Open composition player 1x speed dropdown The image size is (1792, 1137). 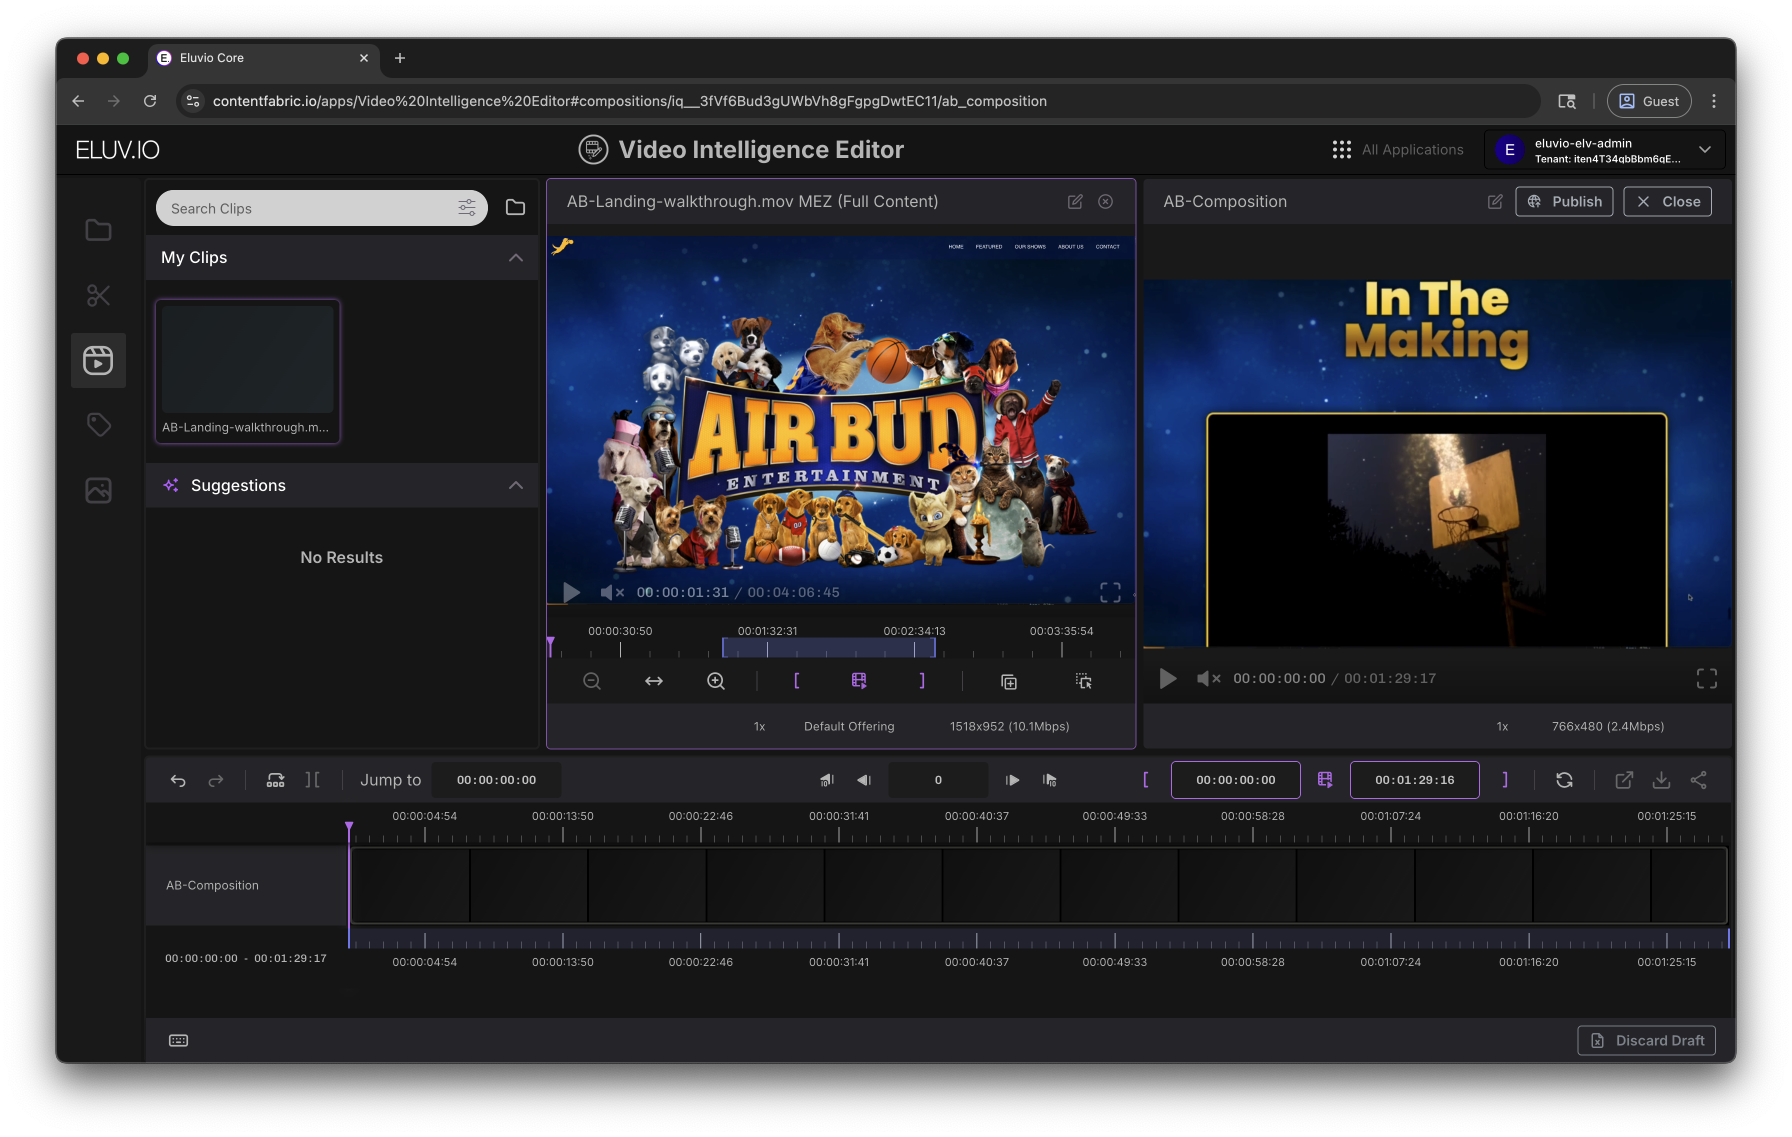pyautogui.click(x=1503, y=727)
